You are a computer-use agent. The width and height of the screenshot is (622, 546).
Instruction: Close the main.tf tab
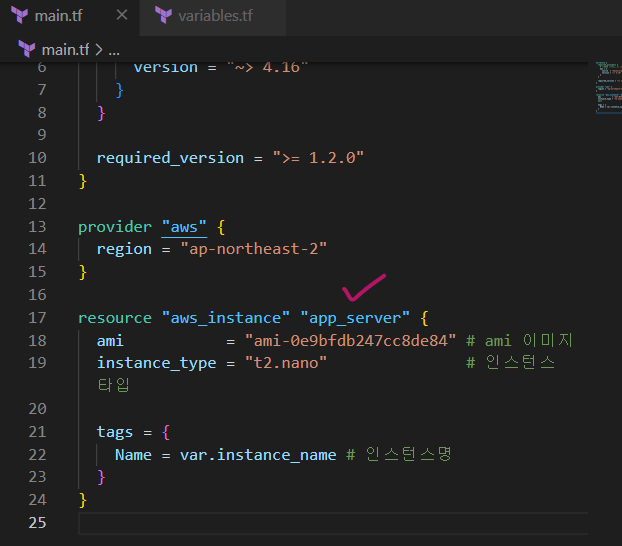[x=121, y=17]
